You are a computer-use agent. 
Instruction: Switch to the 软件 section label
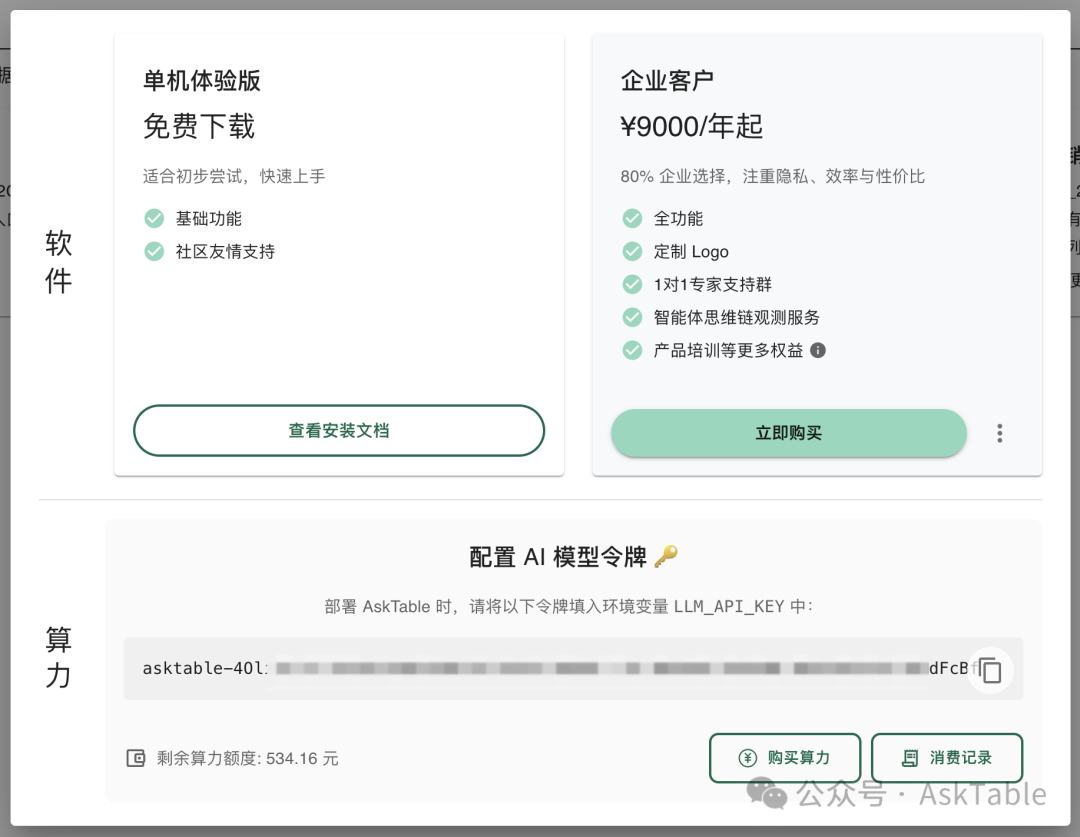click(57, 262)
